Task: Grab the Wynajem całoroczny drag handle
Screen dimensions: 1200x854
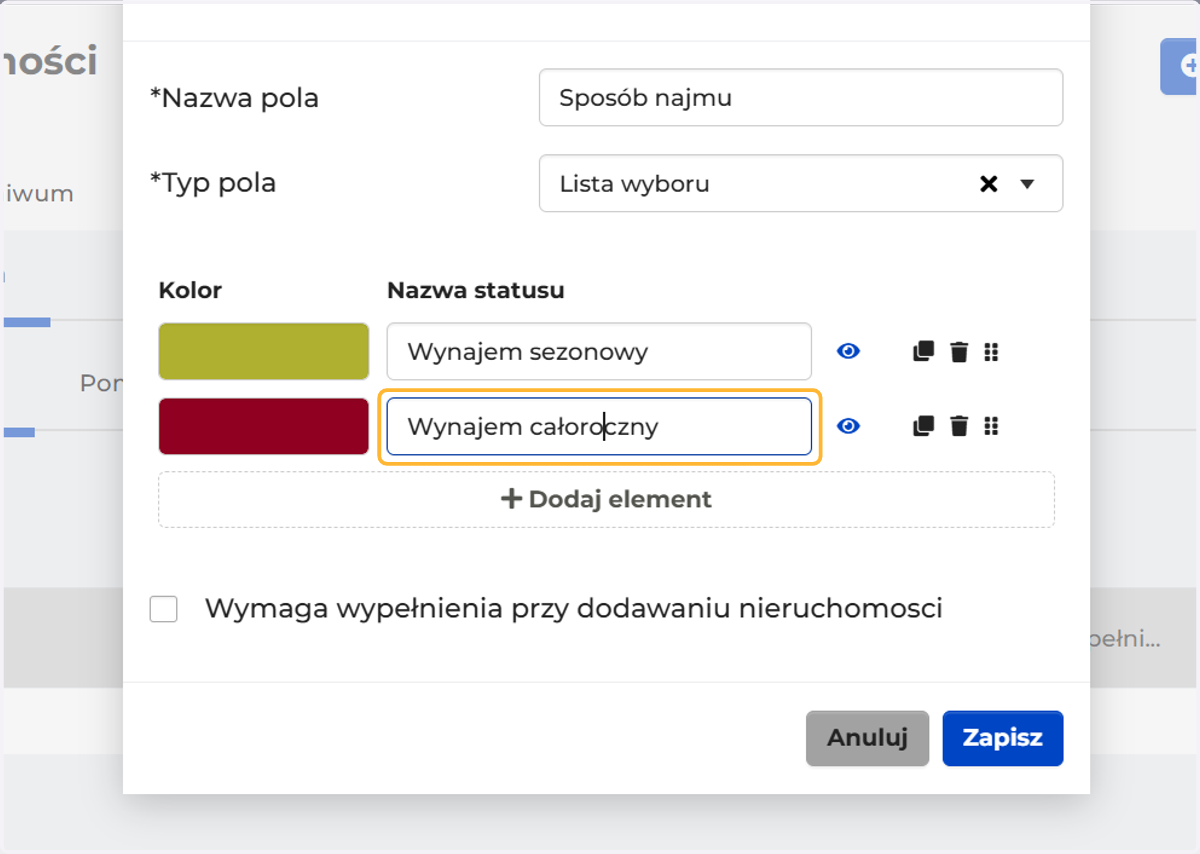Action: [991, 427]
